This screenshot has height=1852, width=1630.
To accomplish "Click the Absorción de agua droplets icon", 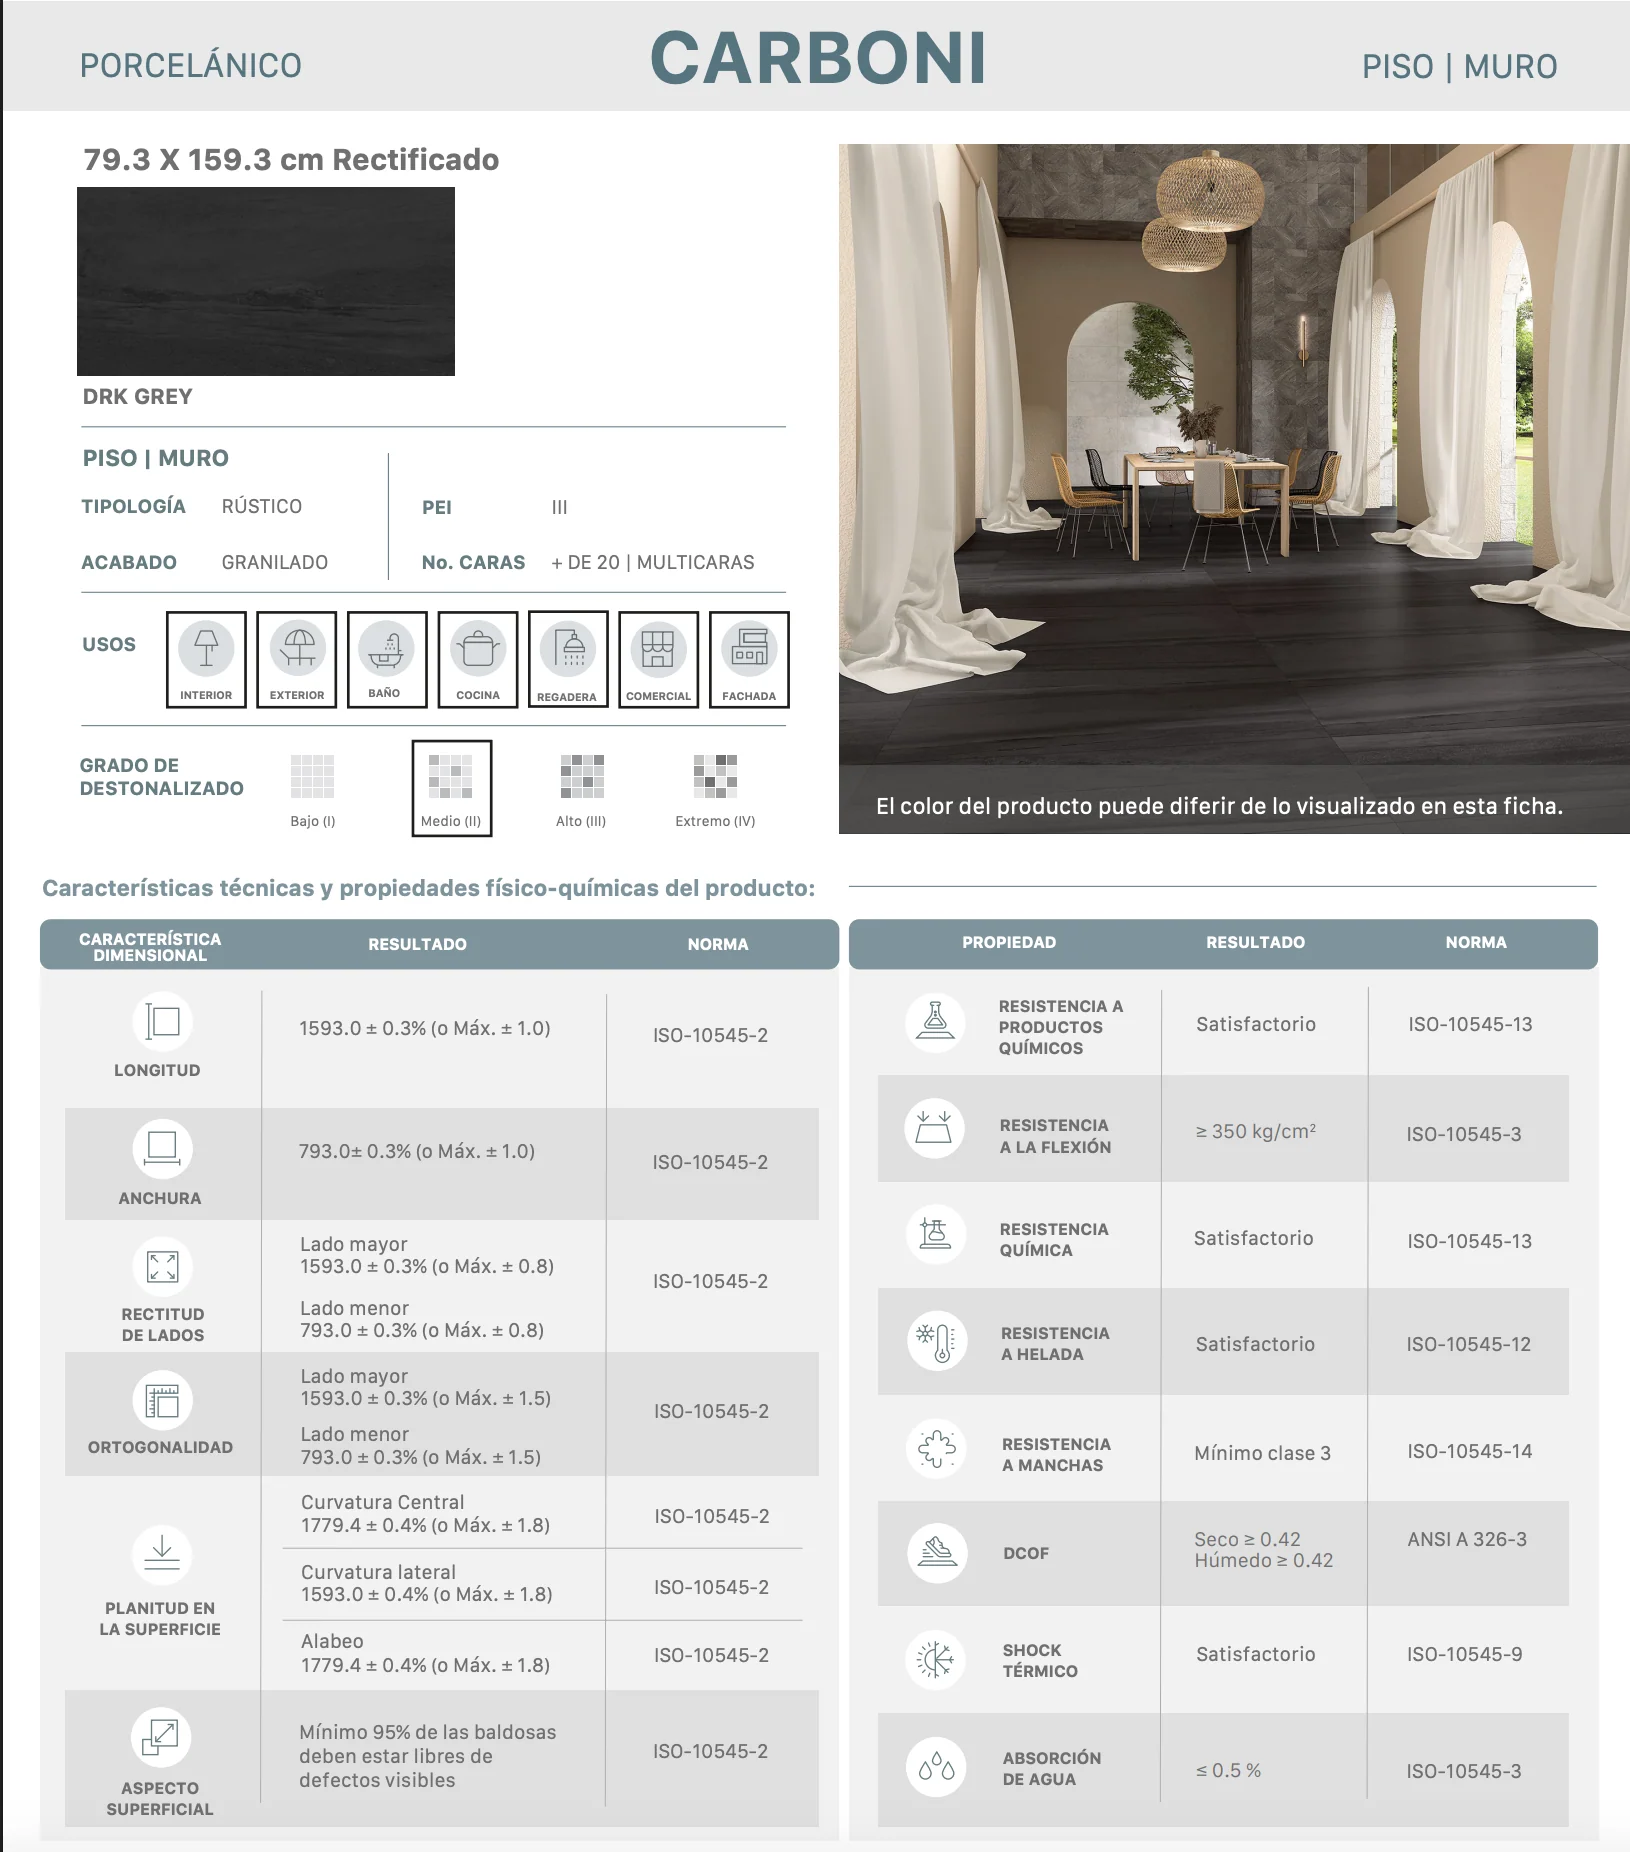I will (937, 1767).
